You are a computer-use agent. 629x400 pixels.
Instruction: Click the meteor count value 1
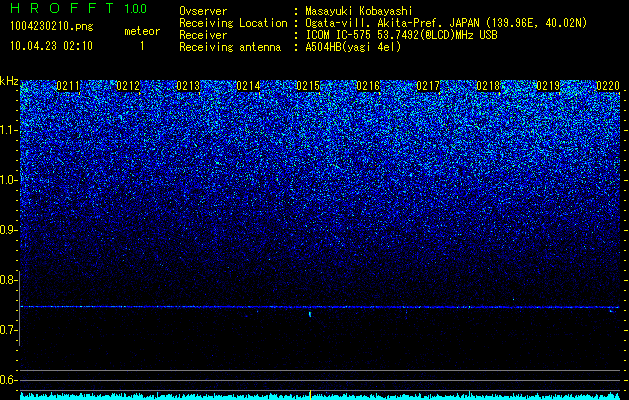[142, 46]
